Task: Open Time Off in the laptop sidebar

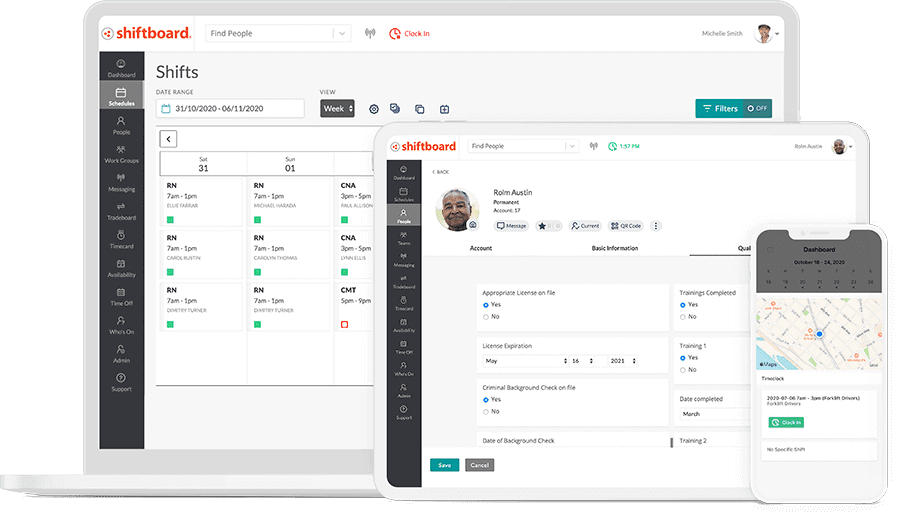Action: [x=121, y=297]
